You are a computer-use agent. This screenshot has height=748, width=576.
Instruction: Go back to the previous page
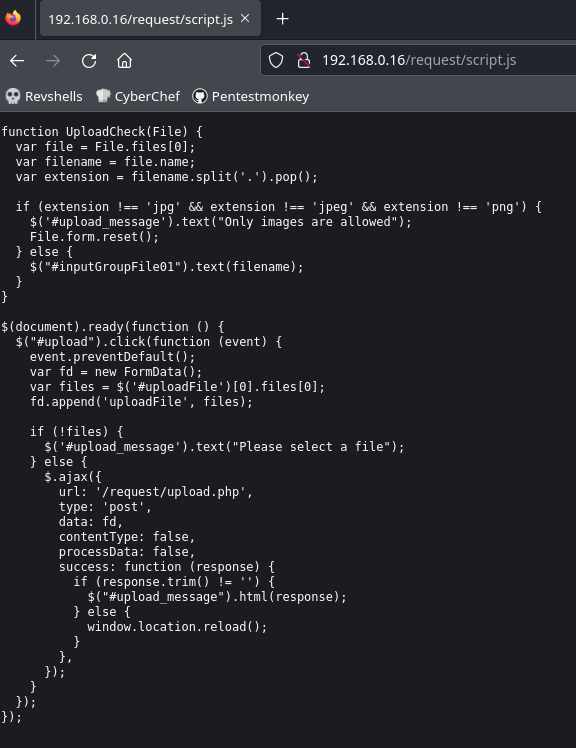17,61
